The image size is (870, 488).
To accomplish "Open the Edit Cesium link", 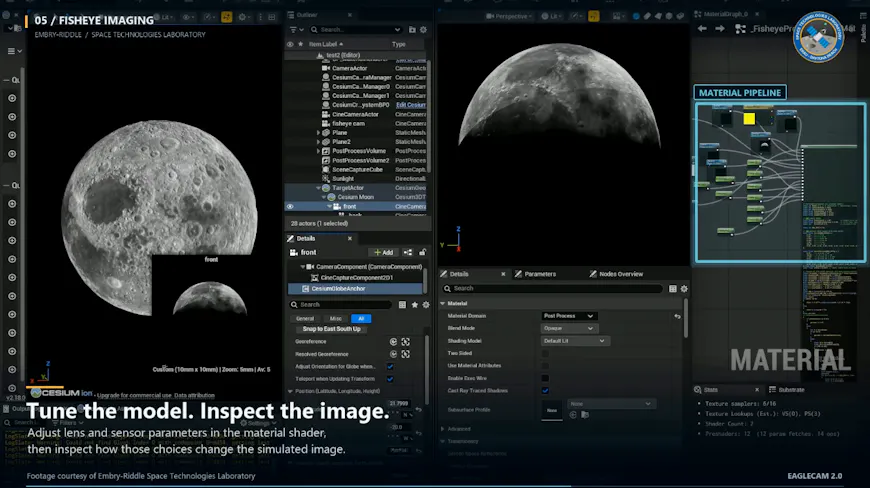I will (x=411, y=105).
